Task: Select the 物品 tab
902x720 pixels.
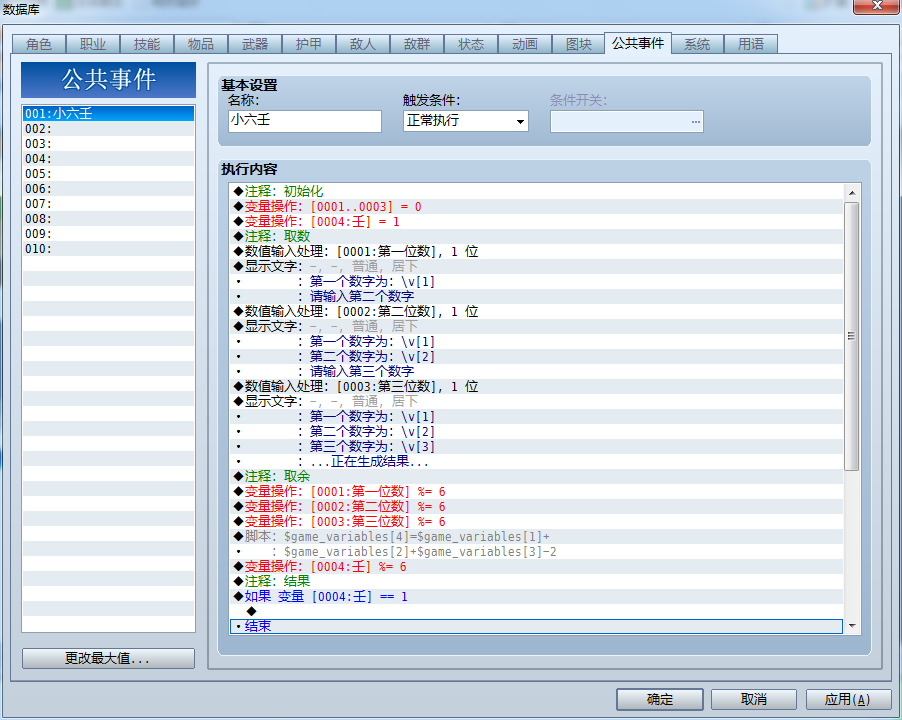Action: click(201, 44)
